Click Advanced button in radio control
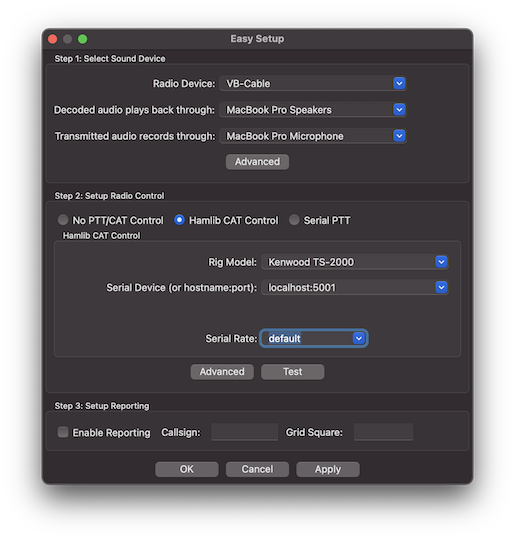515x540 pixels. 222,372
